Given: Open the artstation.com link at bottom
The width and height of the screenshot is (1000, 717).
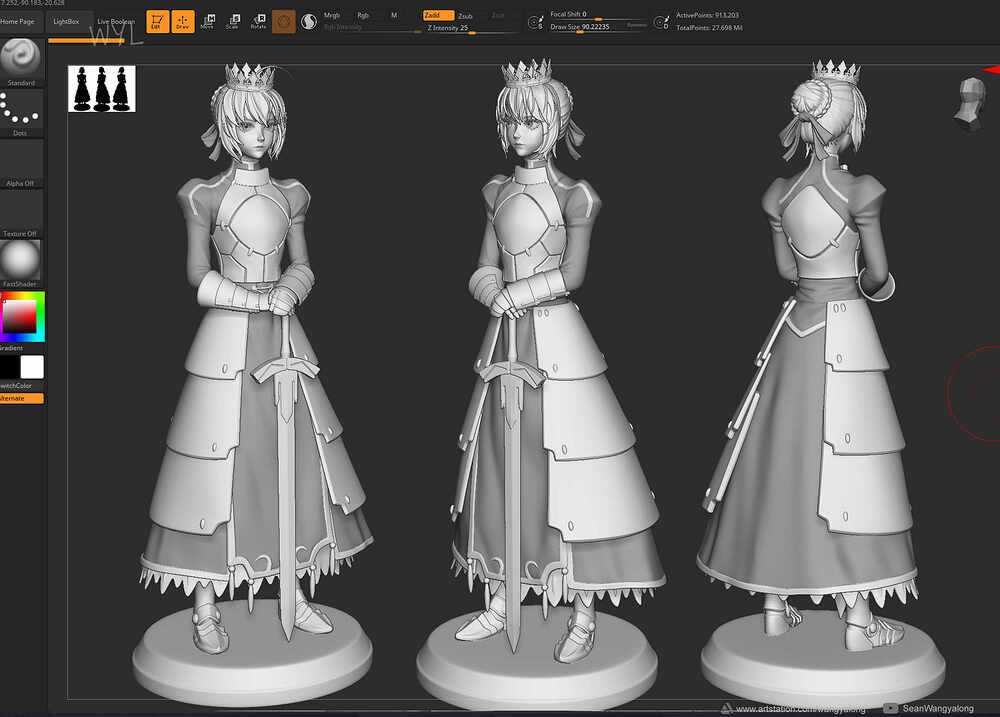Looking at the screenshot, I should 800,709.
